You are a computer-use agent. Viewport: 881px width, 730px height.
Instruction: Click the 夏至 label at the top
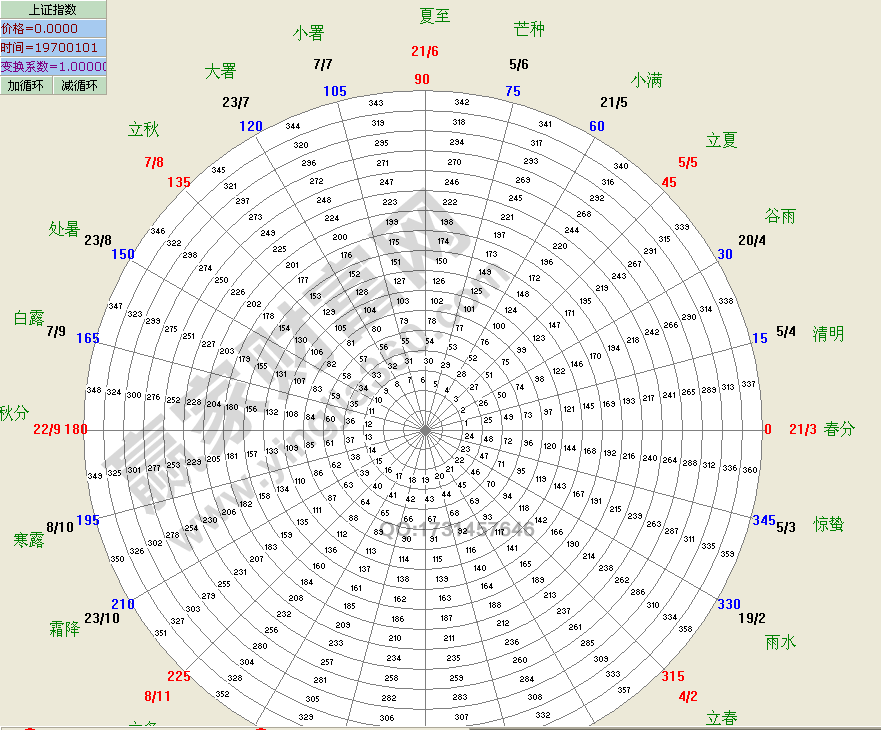click(434, 15)
